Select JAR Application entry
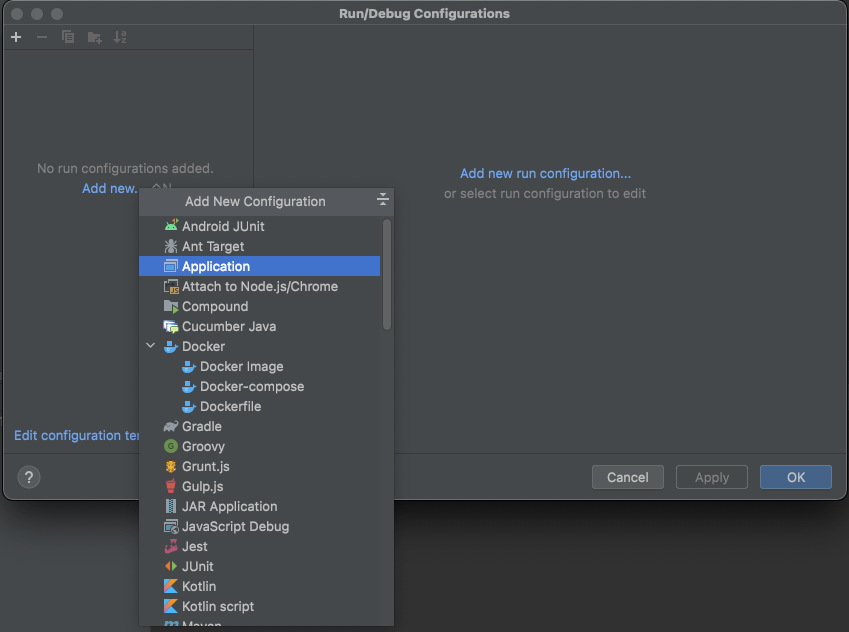This screenshot has width=849, height=632. pos(260,506)
